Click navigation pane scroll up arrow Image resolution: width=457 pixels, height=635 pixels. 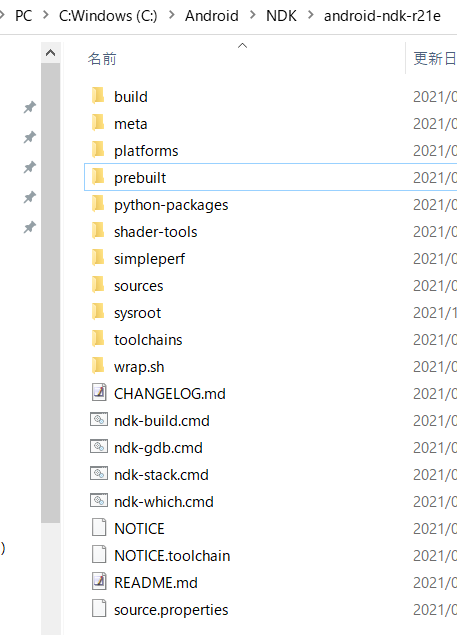51,53
